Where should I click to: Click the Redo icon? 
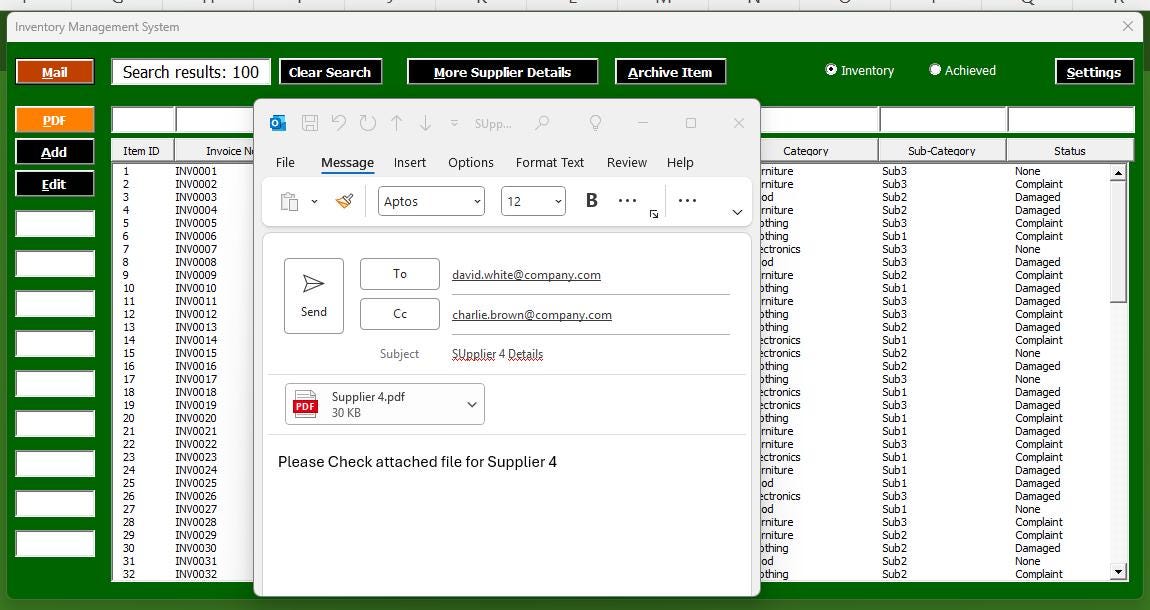coord(367,122)
